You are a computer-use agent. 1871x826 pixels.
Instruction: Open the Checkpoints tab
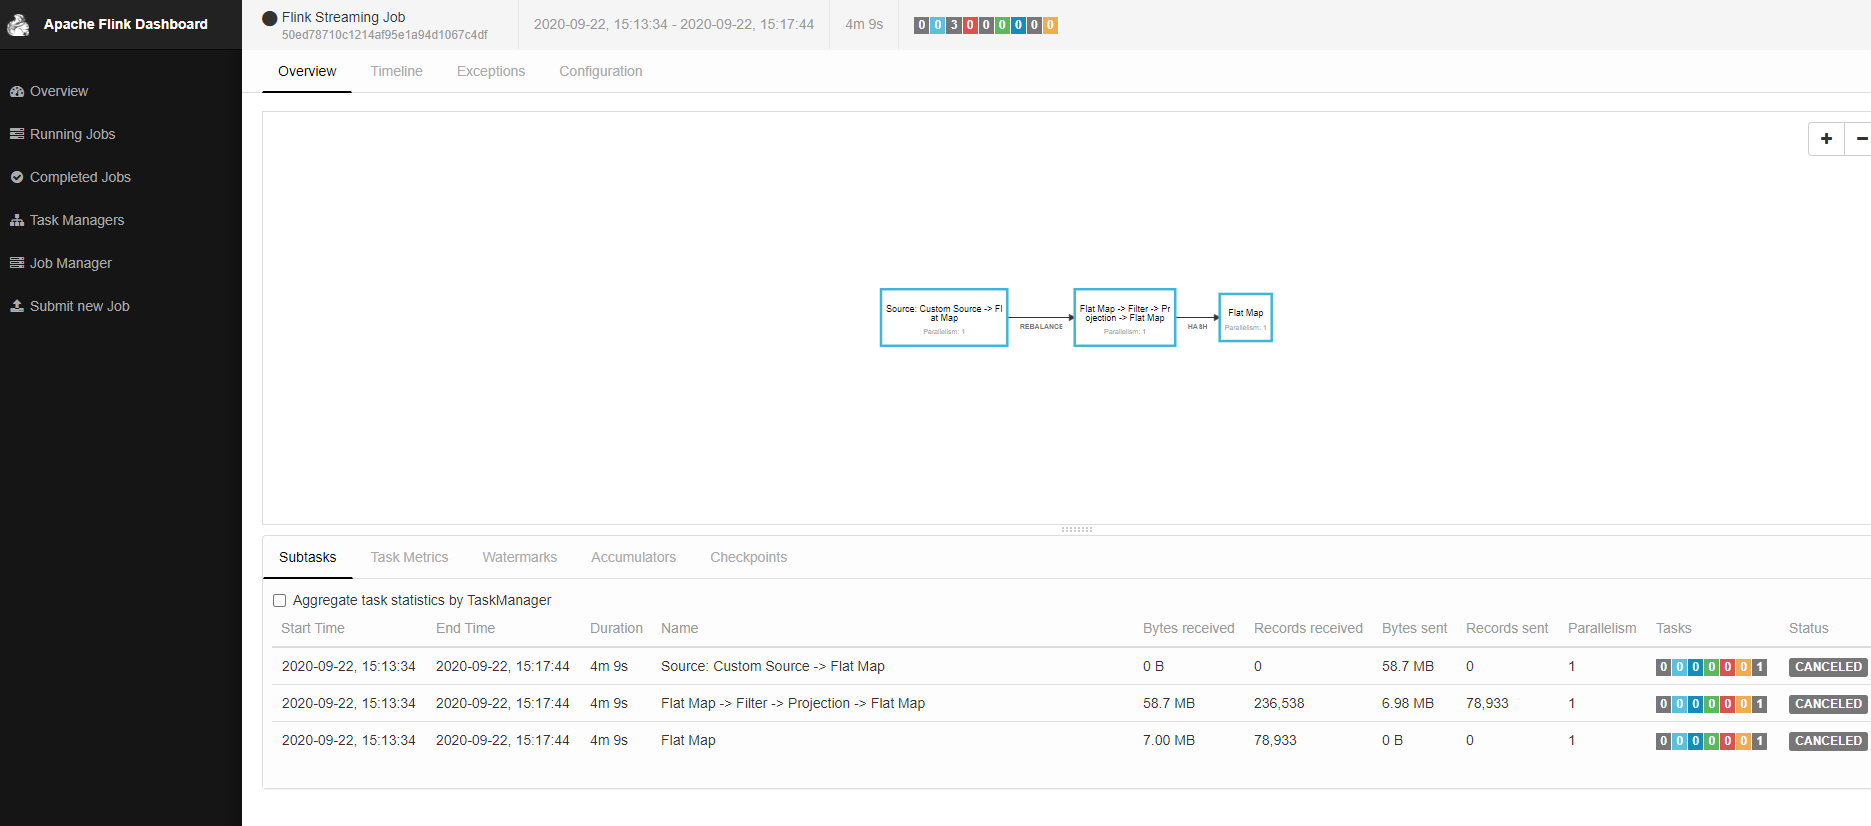tap(749, 557)
